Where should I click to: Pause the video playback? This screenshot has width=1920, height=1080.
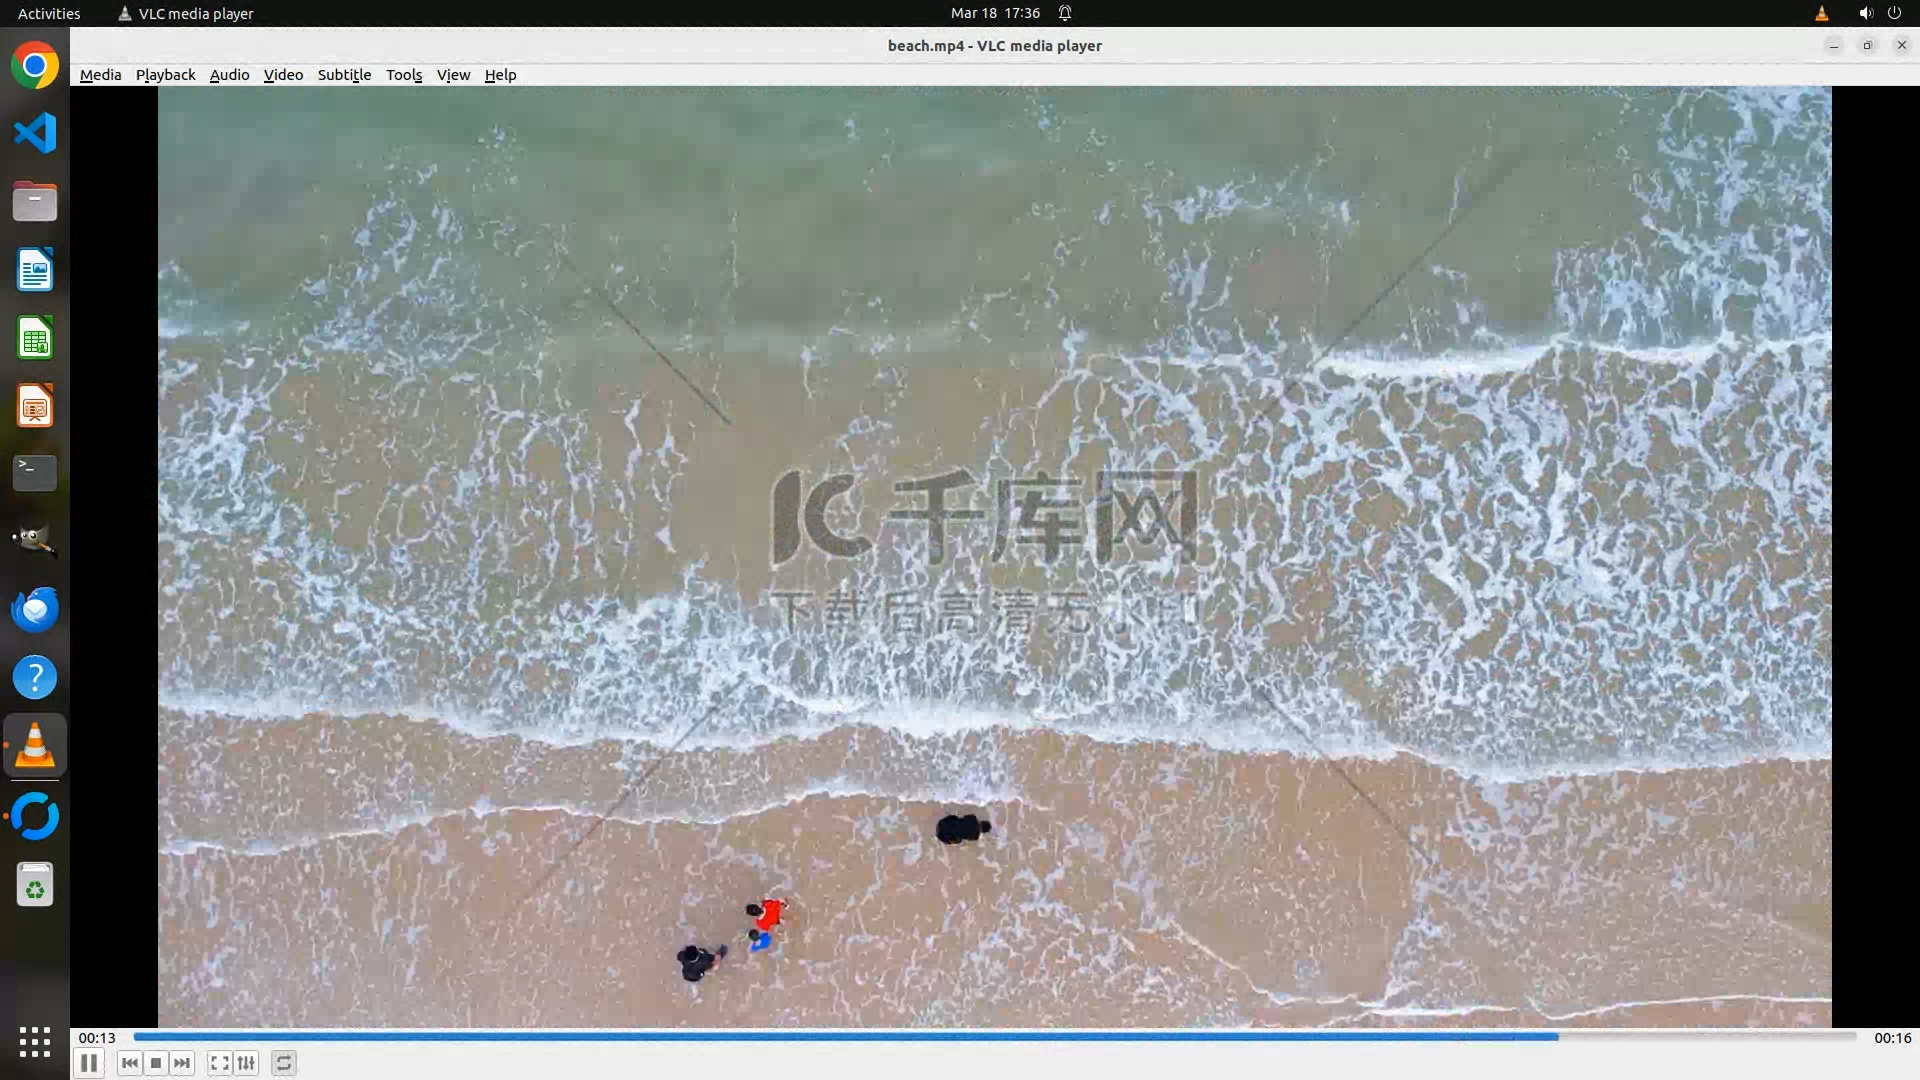point(88,1063)
